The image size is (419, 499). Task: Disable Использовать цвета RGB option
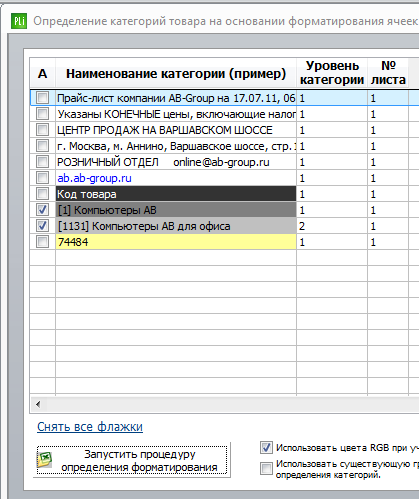click(x=266, y=447)
